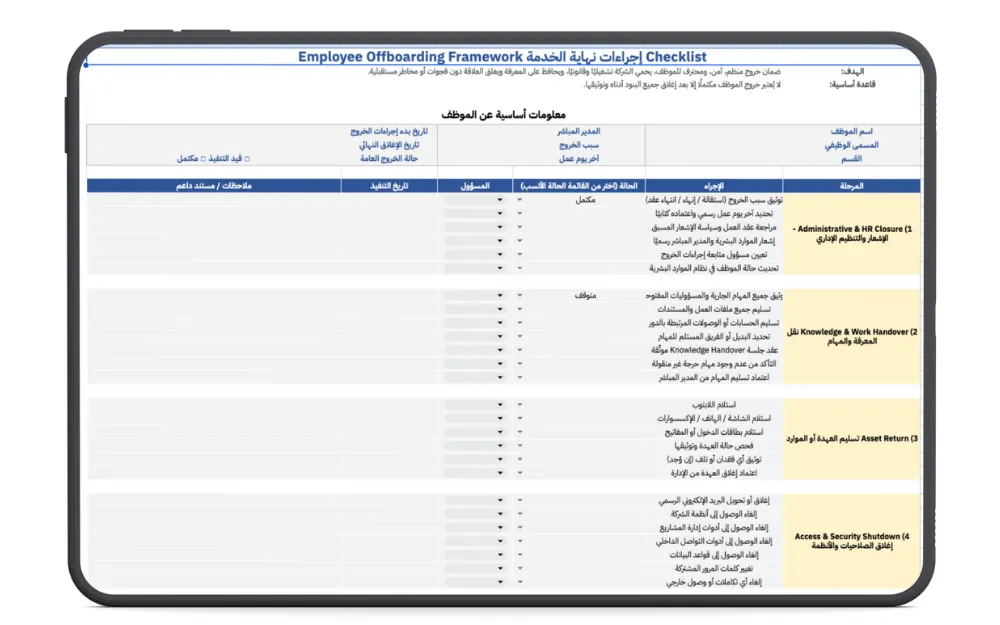The height and width of the screenshot is (625, 1000).
Task: Open المسؤول dropdown for استلام بطاقات الدخول row
Action: coord(500,432)
